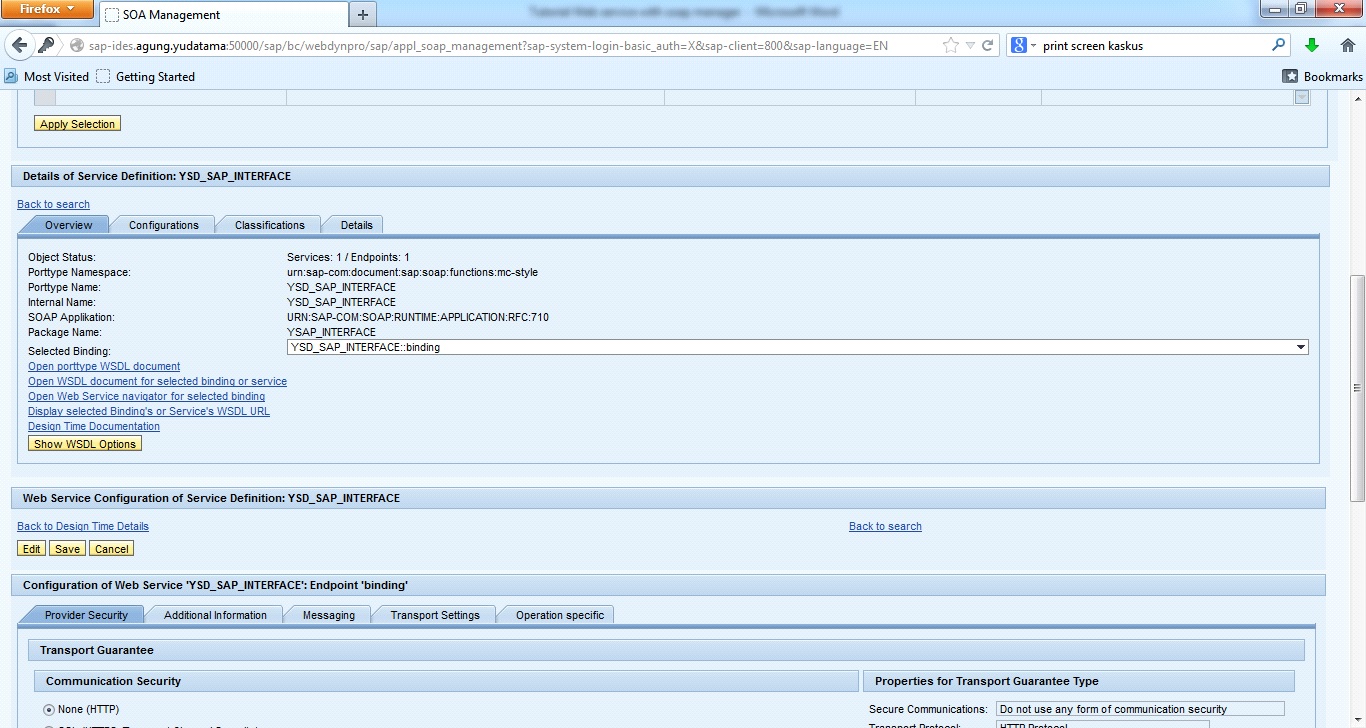This screenshot has width=1366, height=728.
Task: Open the Firefox application menu
Action: click(48, 10)
